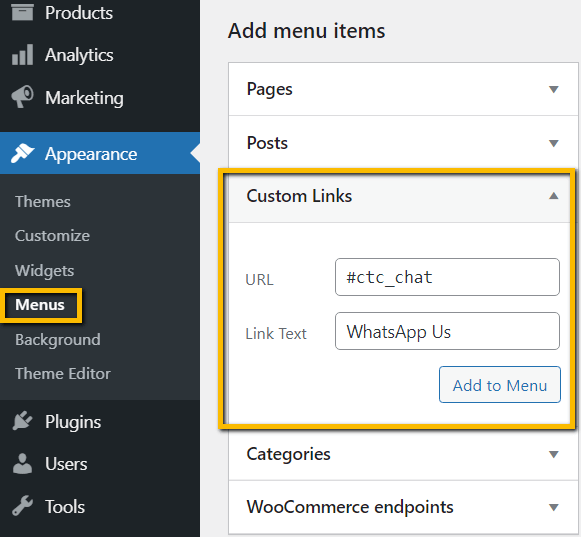581x537 pixels.
Task: Expand the WooCommerce endpoints section arrow
Action: 553,507
